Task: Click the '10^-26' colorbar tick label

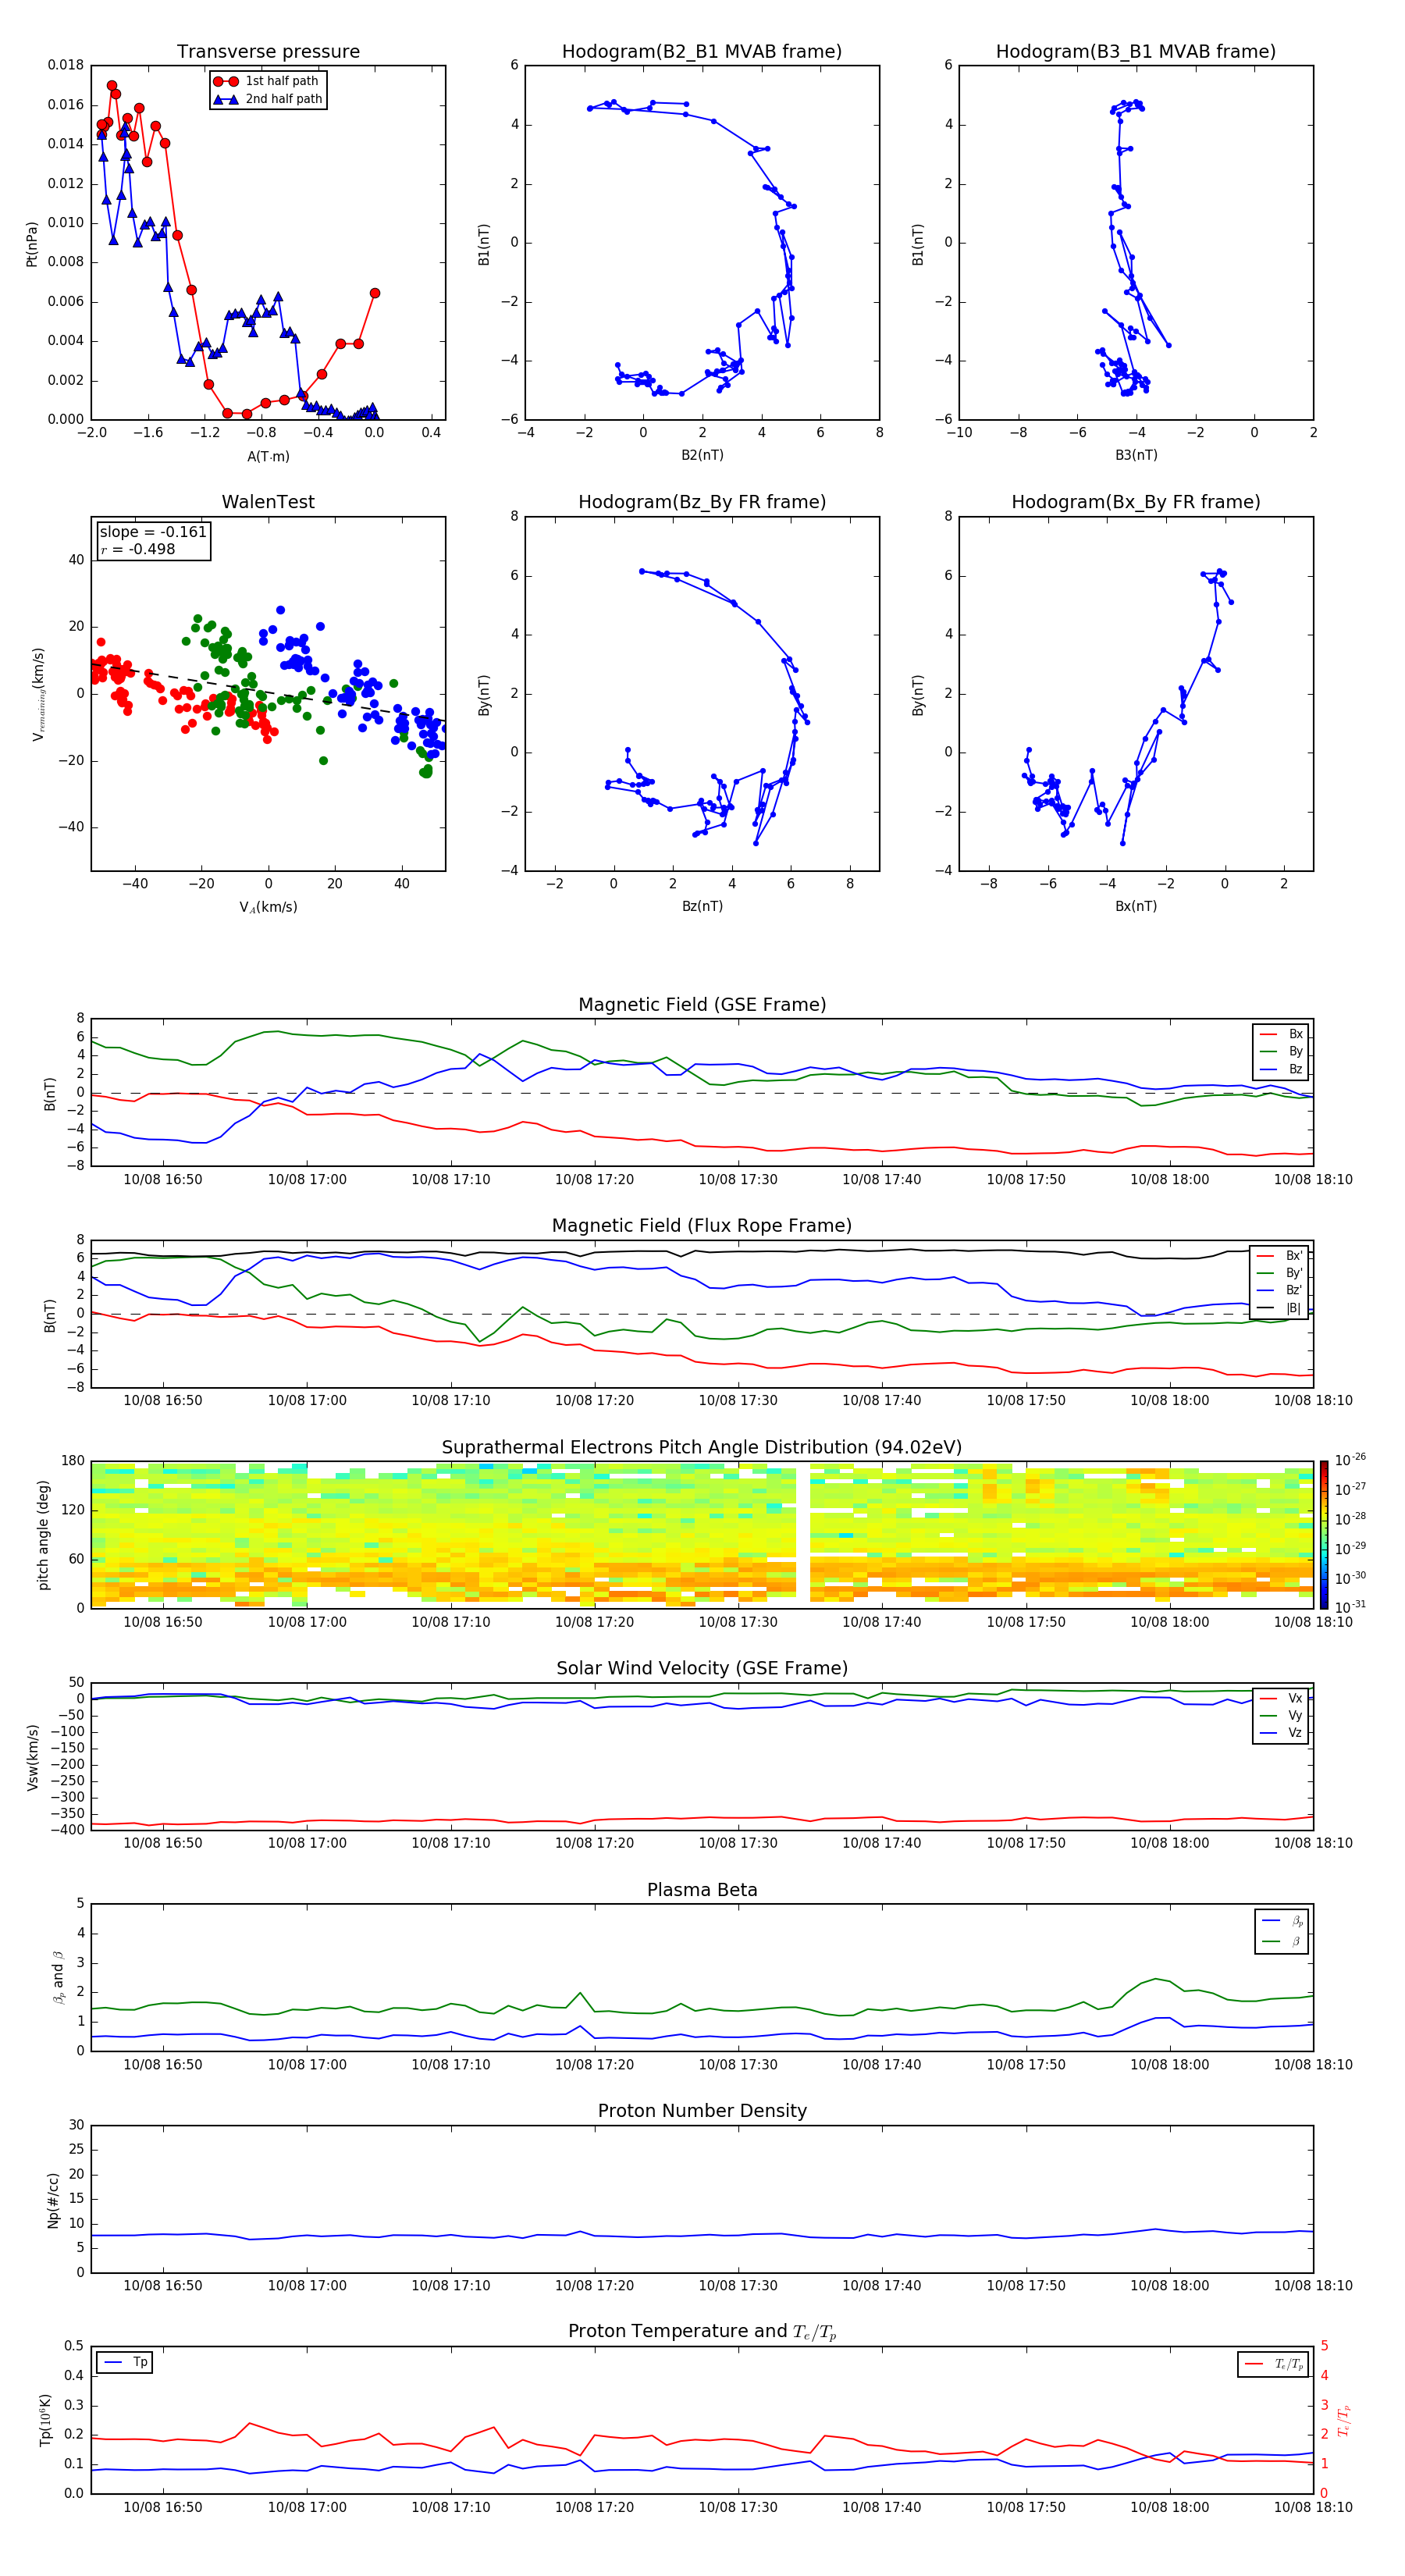Action: click(1350, 1460)
